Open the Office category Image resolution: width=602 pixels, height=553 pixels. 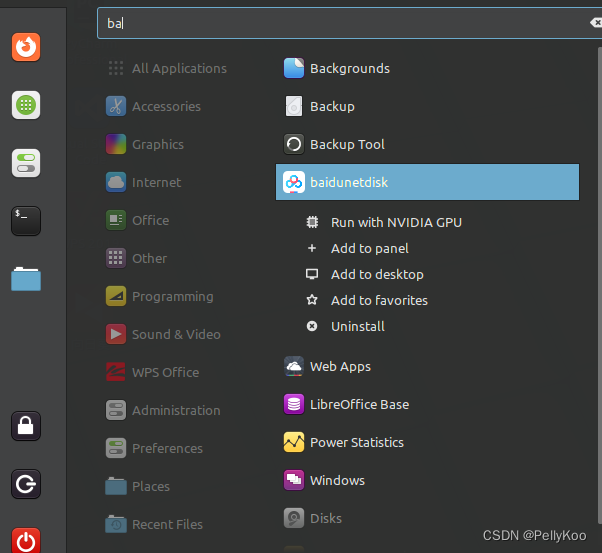point(137,220)
